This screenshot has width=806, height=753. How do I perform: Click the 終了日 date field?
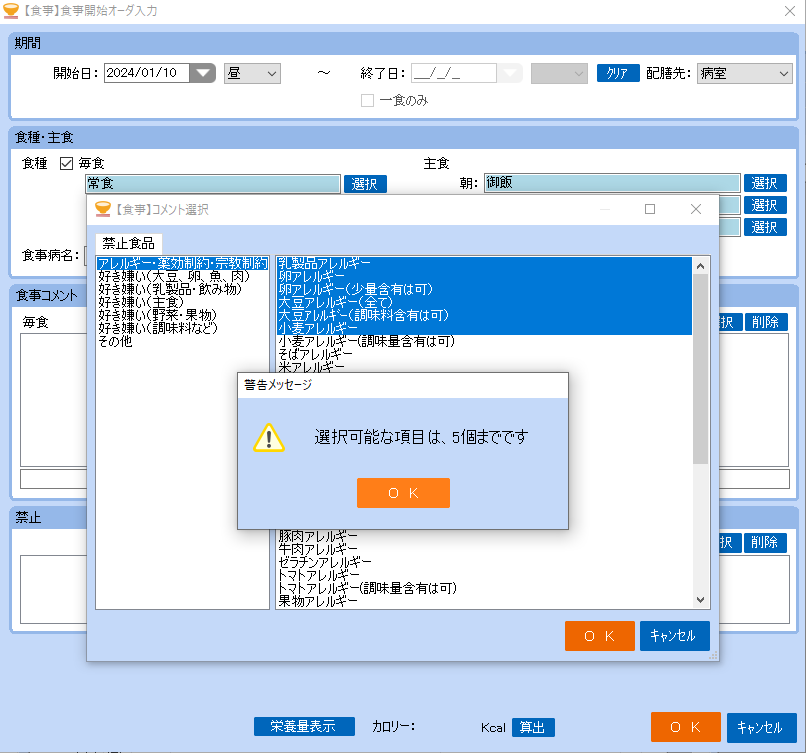(x=454, y=73)
